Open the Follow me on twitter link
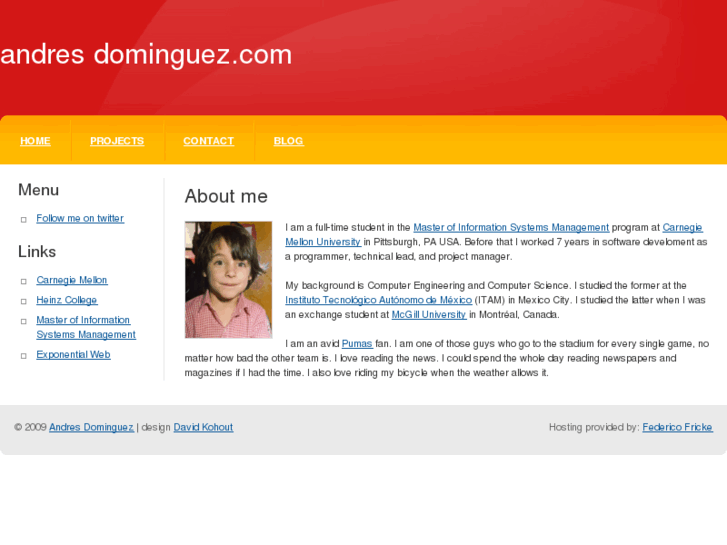727x545 pixels. point(80,218)
